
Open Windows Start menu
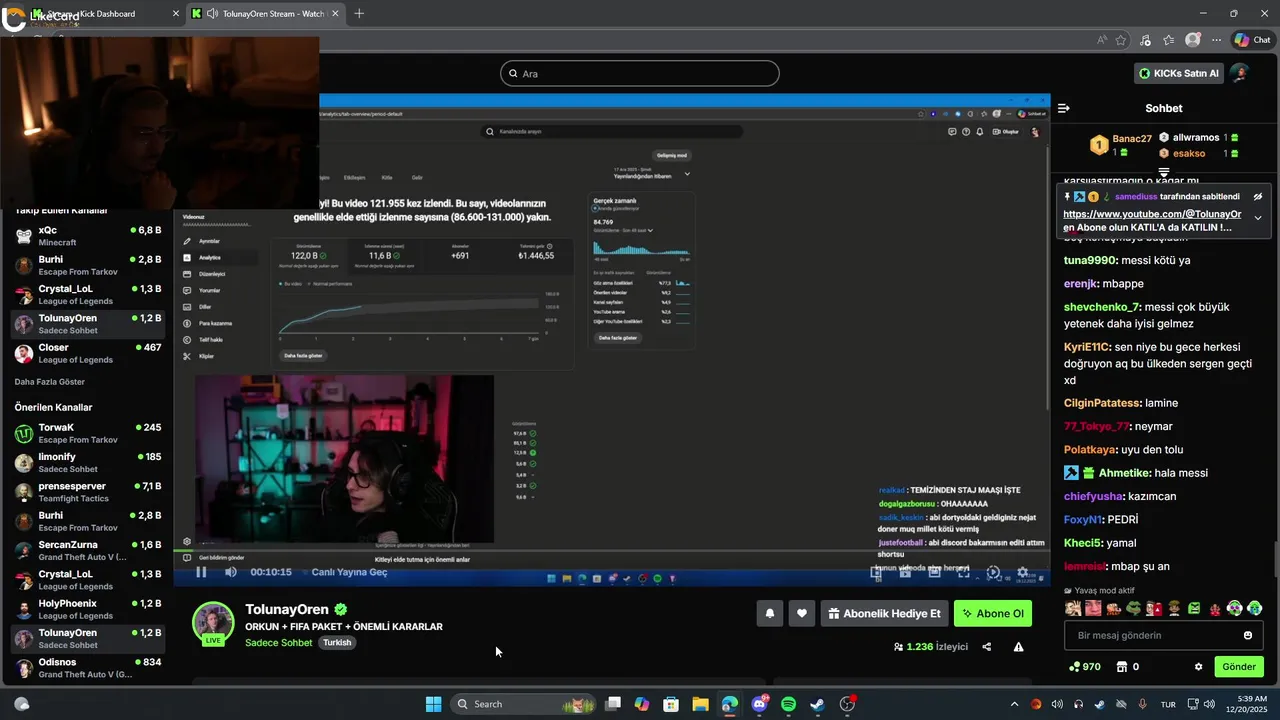point(433,704)
